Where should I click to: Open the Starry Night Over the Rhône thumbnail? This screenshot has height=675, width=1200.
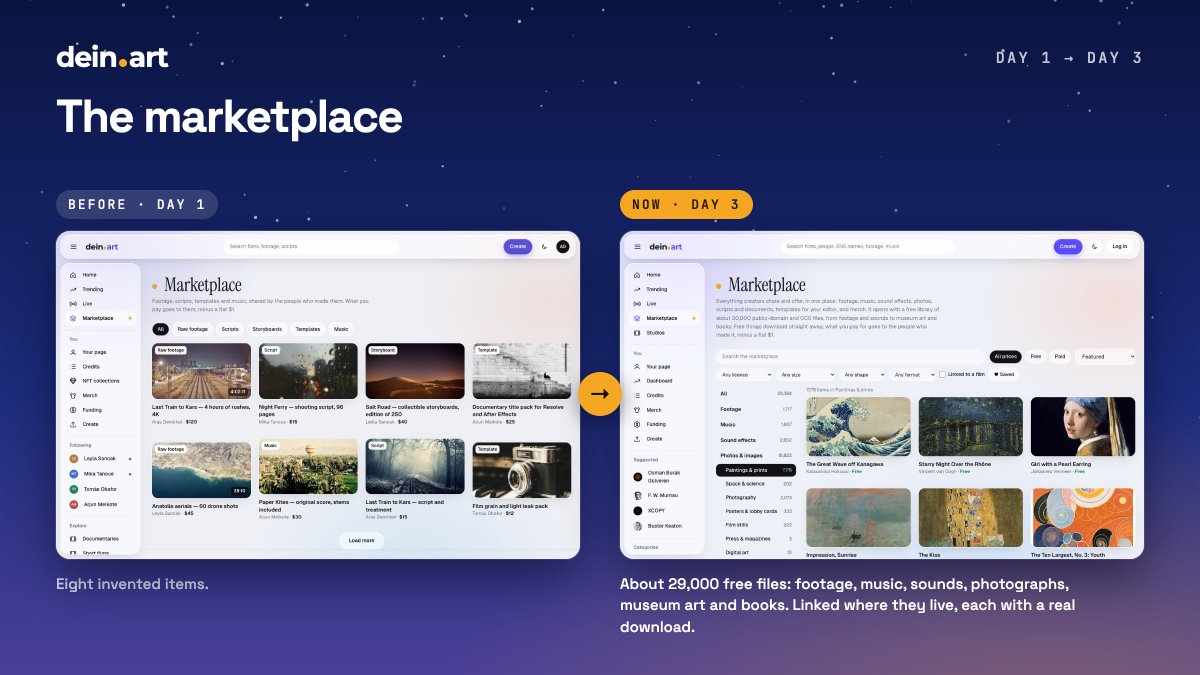[x=971, y=427]
